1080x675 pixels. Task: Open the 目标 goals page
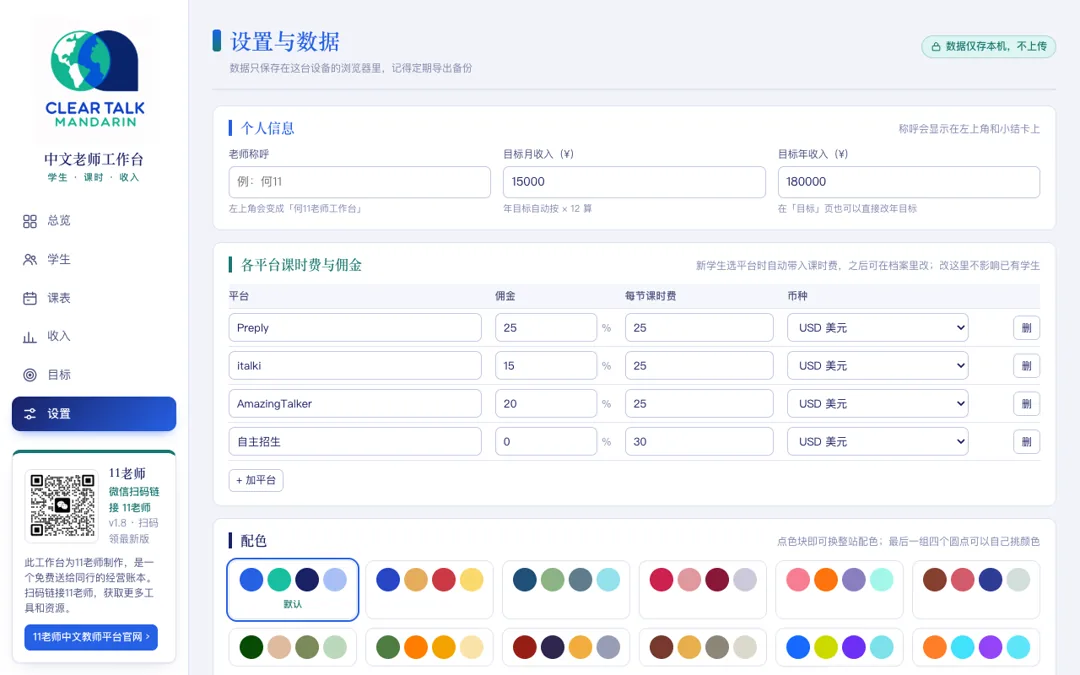pyautogui.click(x=94, y=375)
